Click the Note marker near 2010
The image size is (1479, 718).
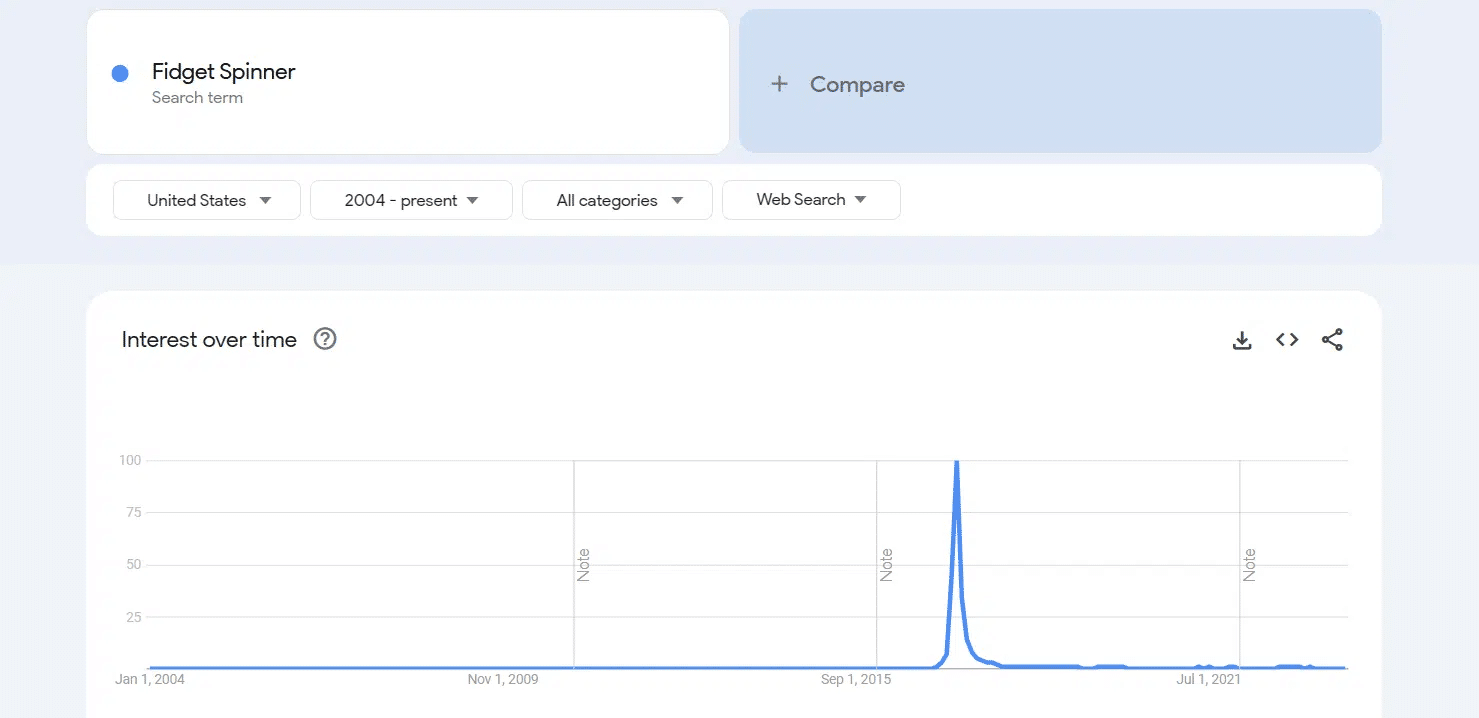pyautogui.click(x=584, y=564)
